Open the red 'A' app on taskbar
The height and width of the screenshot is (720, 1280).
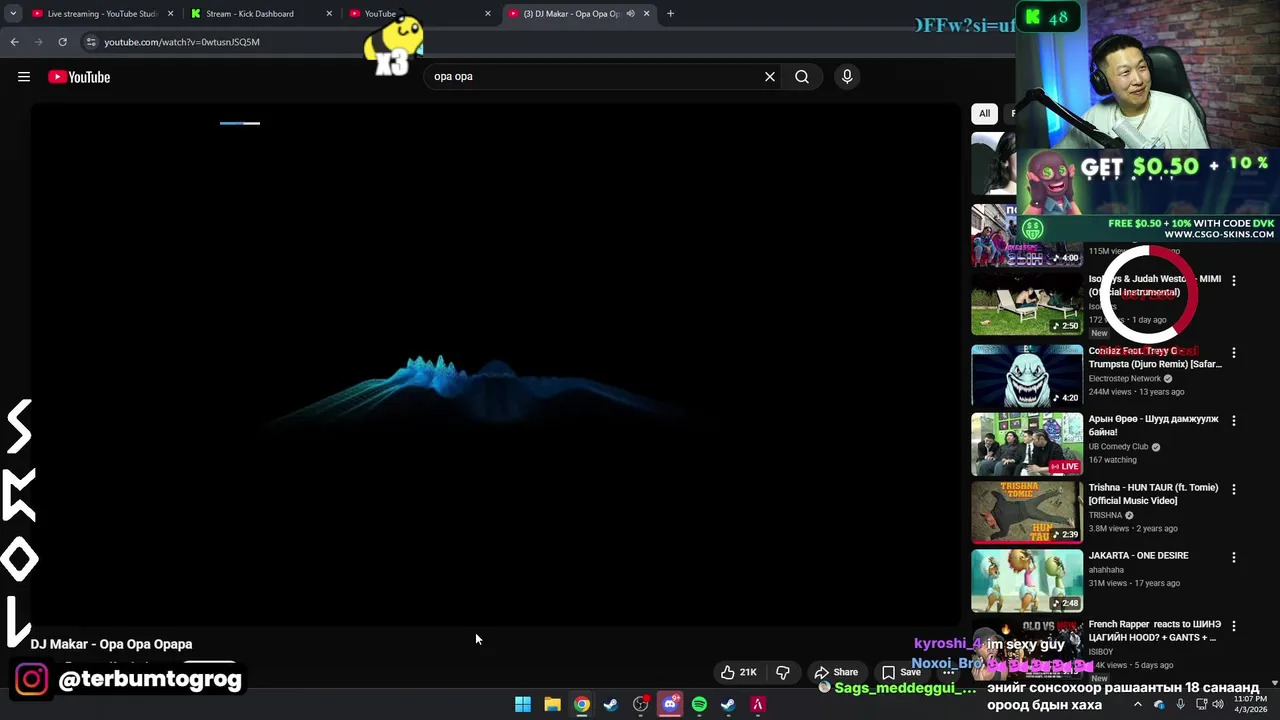758,704
